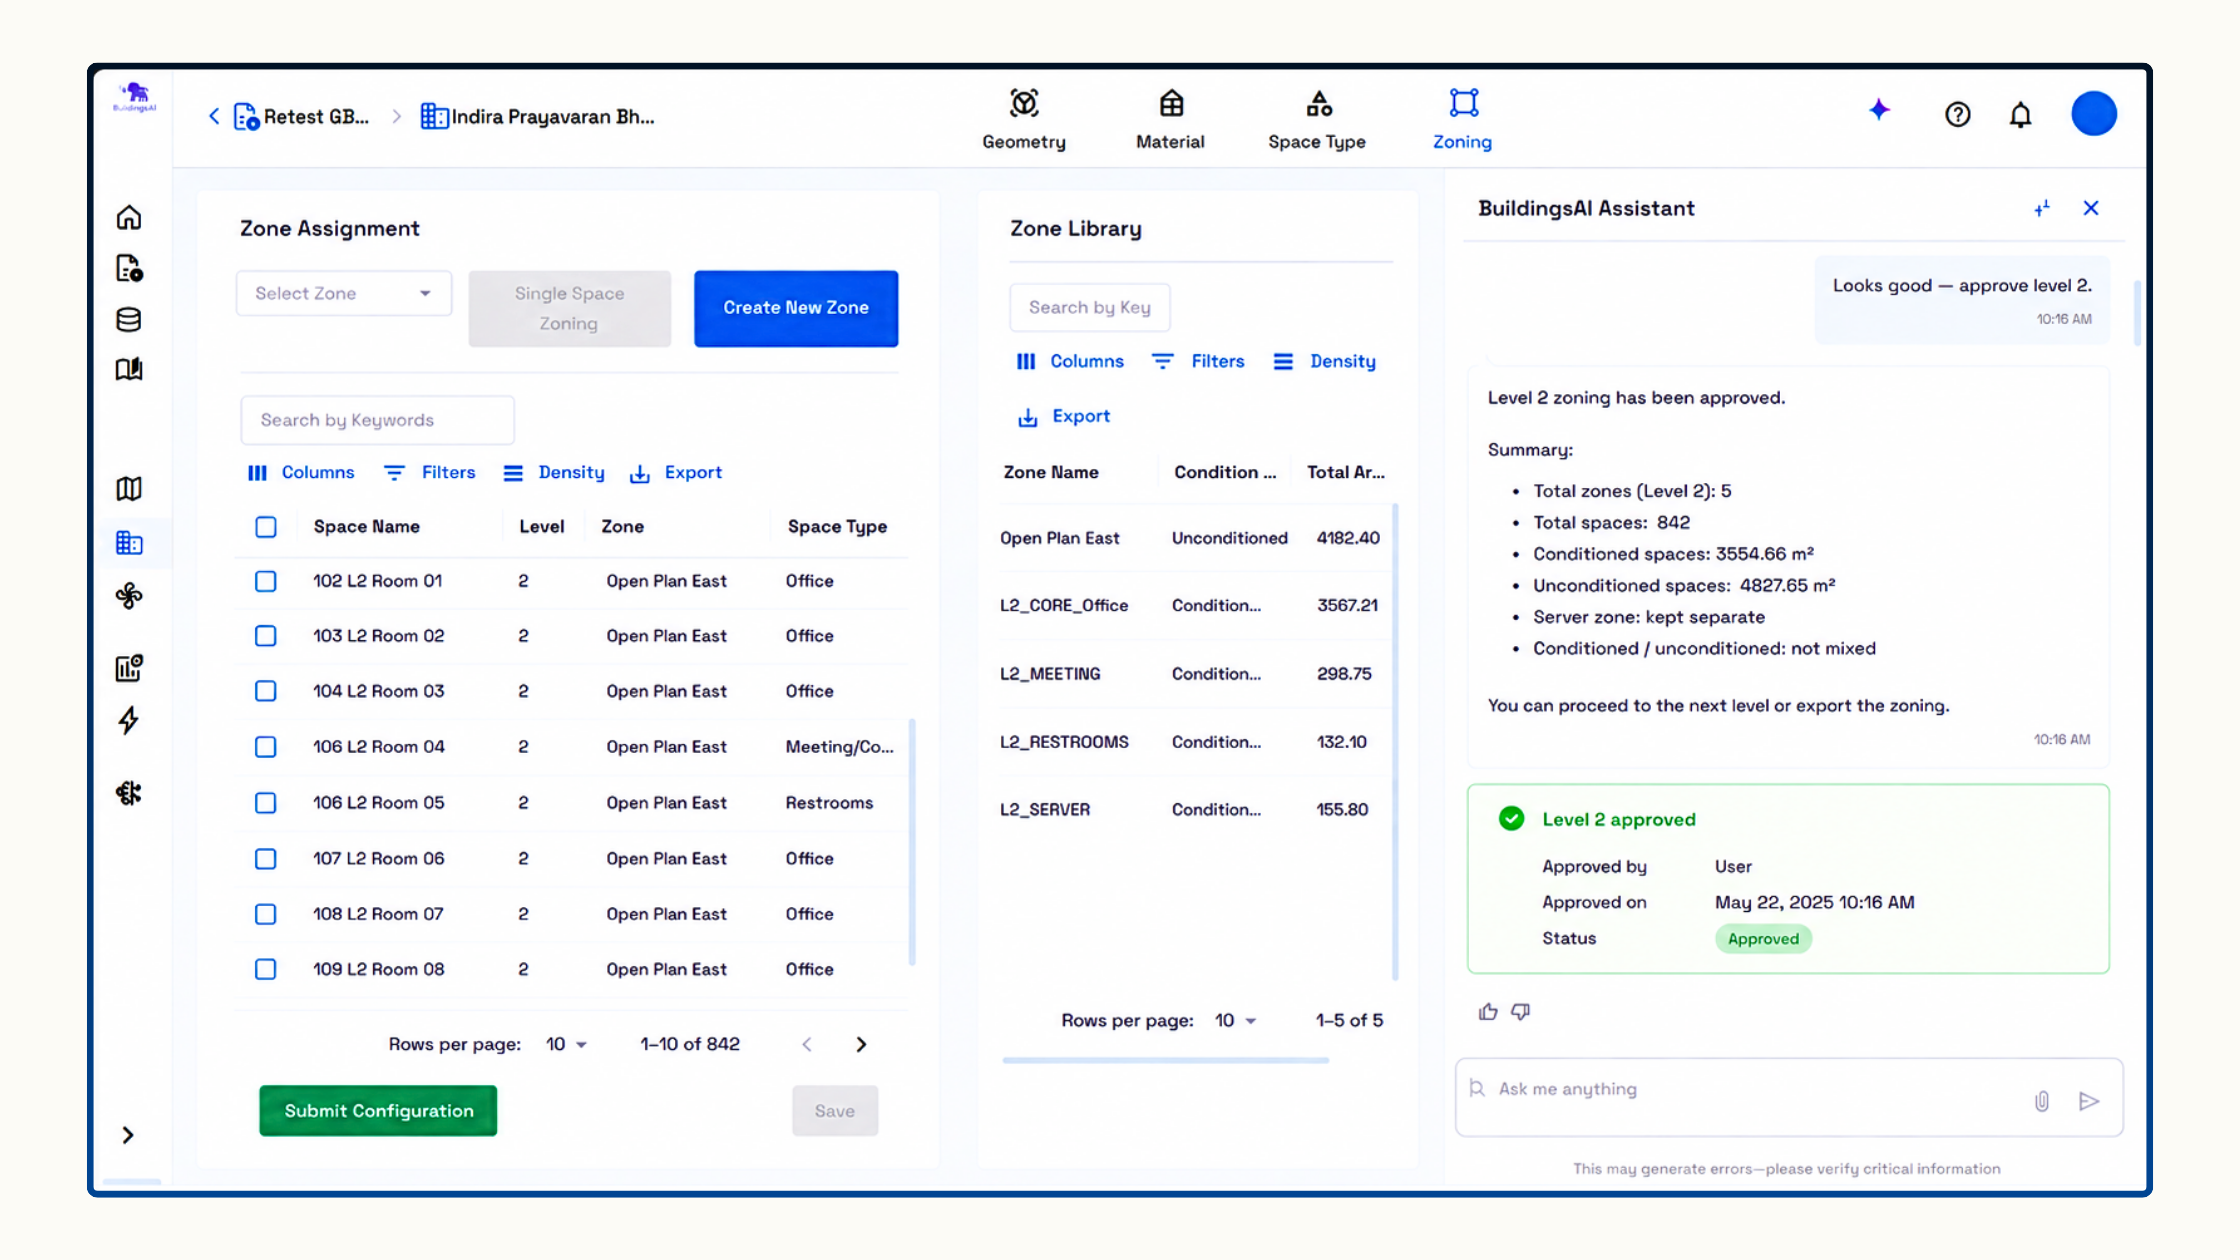
Task: Switch to the Zoning tab
Action: point(1463,119)
